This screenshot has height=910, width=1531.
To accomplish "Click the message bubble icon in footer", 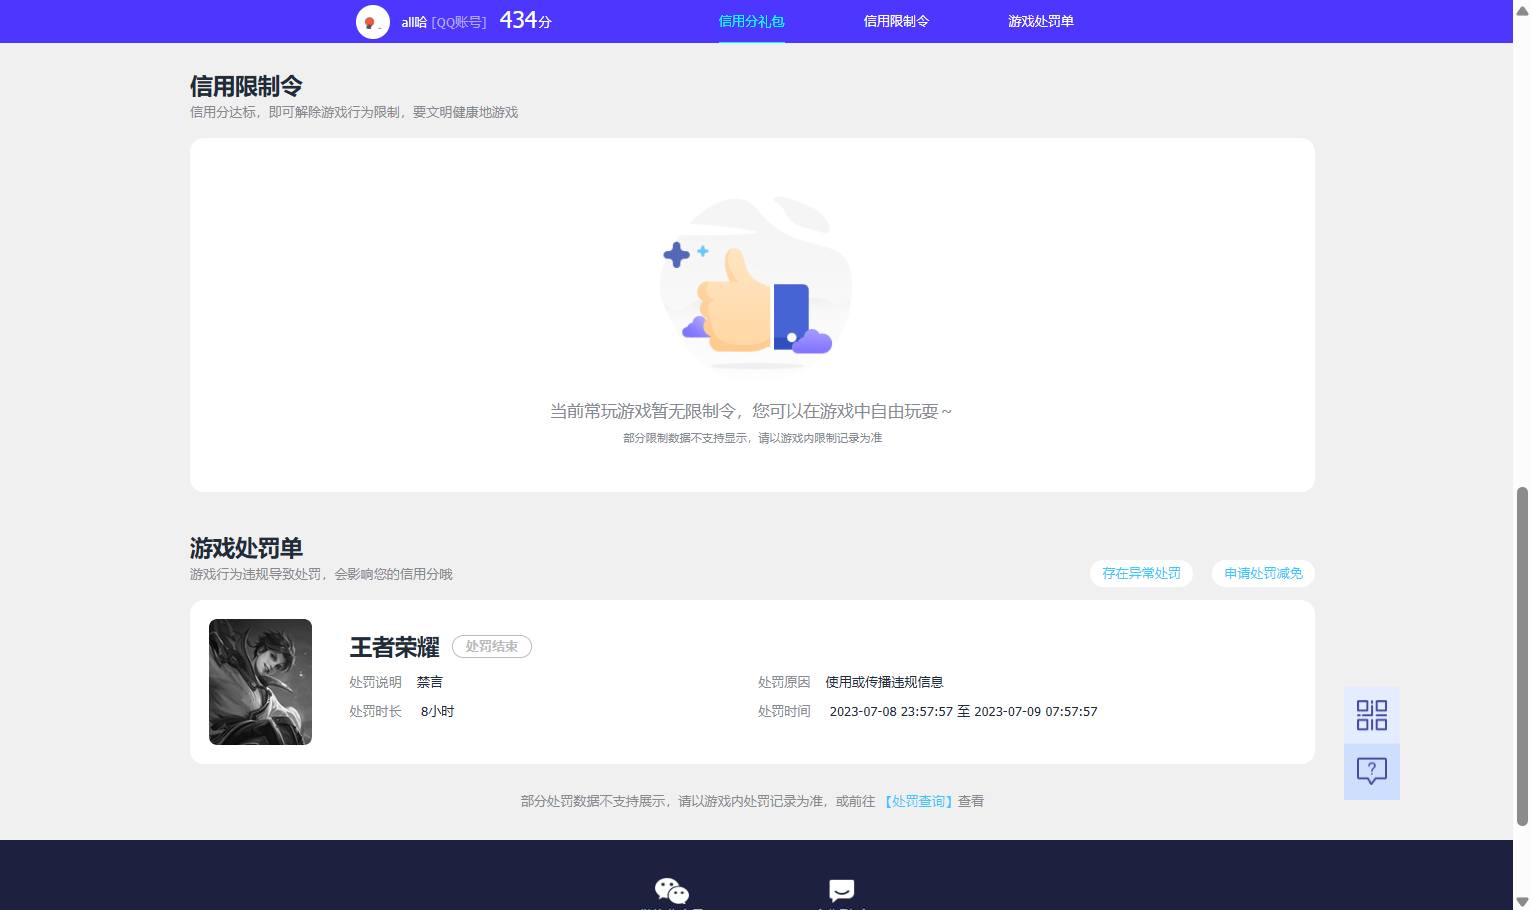I will point(841,890).
